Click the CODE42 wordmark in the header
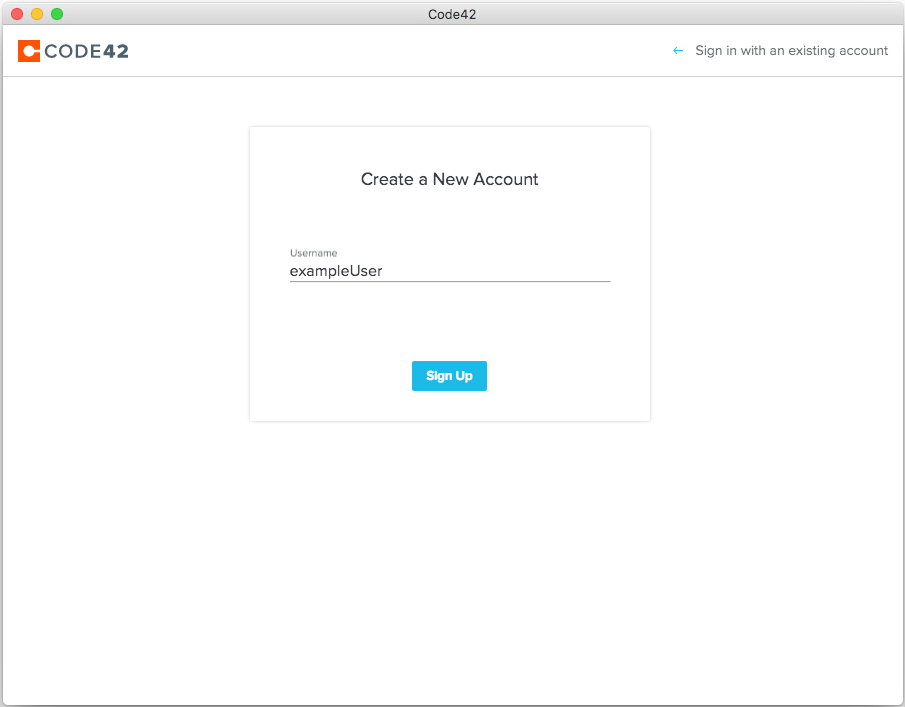Image resolution: width=905 pixels, height=707 pixels. 86,50
